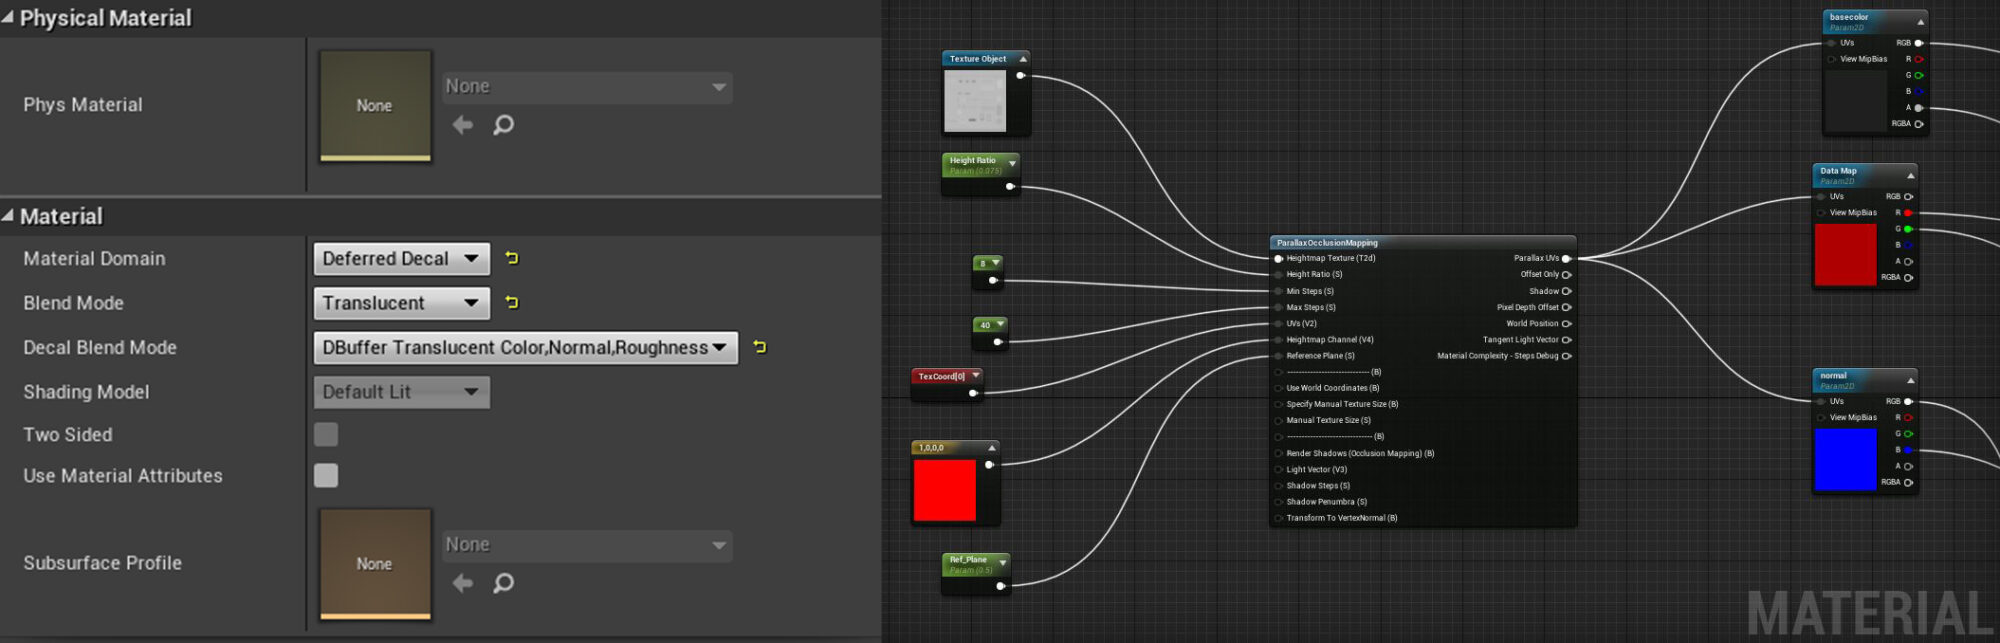Image resolution: width=2000 pixels, height=643 pixels.
Task: Click the Max Steps (S) input pin
Action: 1278,307
